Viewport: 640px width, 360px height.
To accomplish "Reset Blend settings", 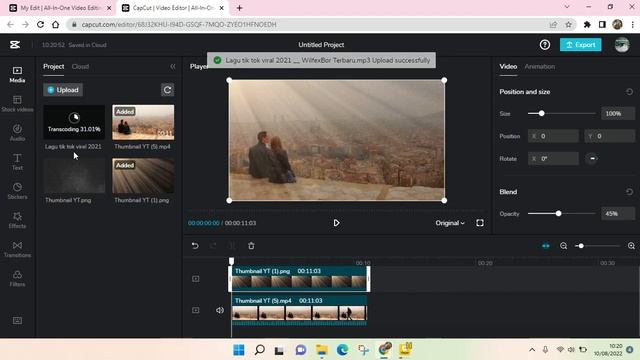I will (x=629, y=192).
